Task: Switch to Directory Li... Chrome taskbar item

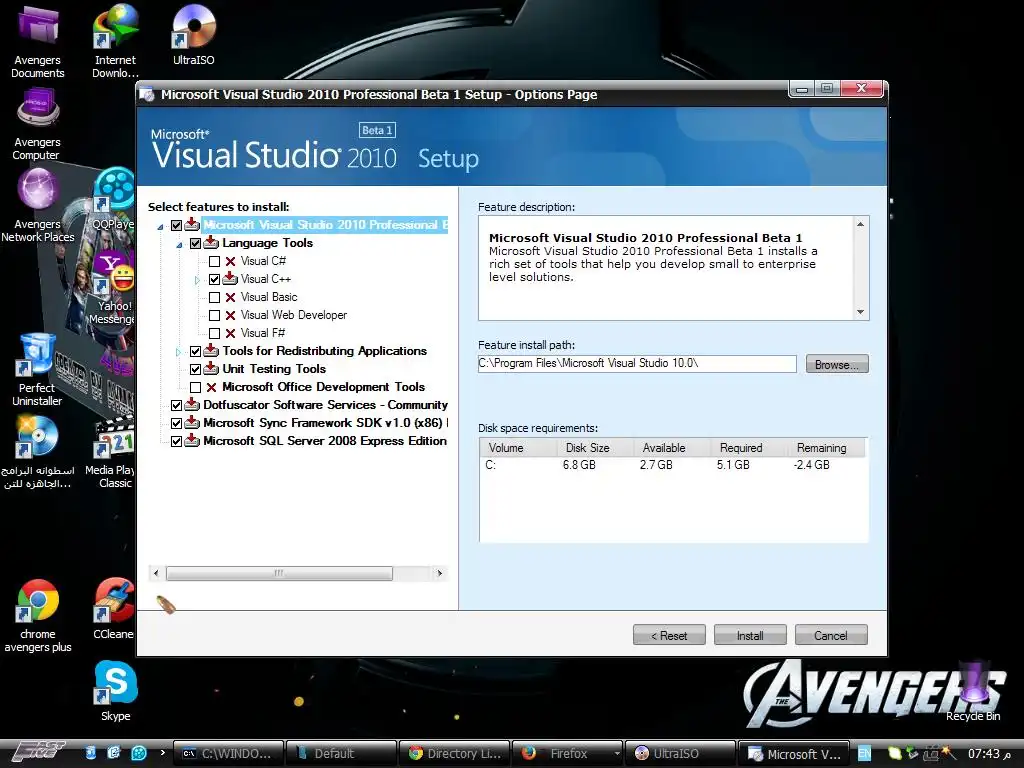Action: pos(455,754)
